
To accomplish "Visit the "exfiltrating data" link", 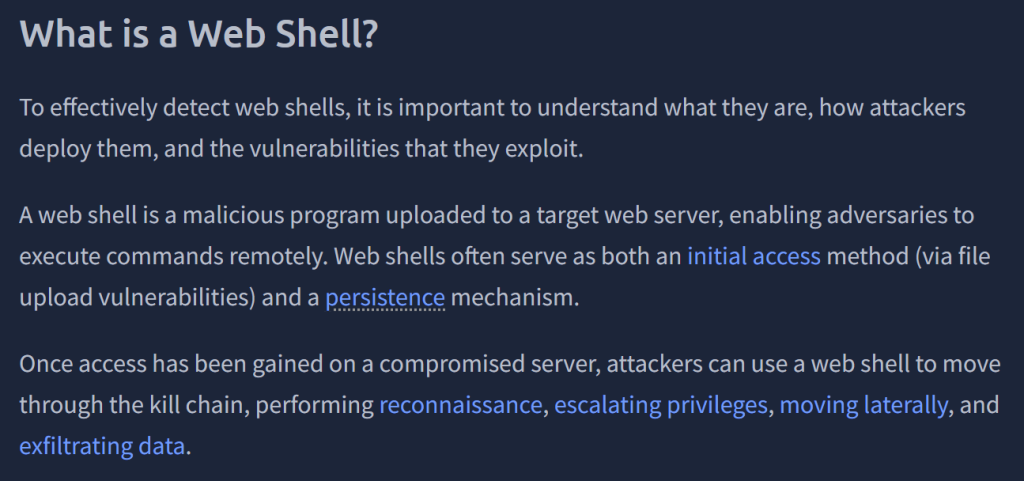I will click(102, 445).
